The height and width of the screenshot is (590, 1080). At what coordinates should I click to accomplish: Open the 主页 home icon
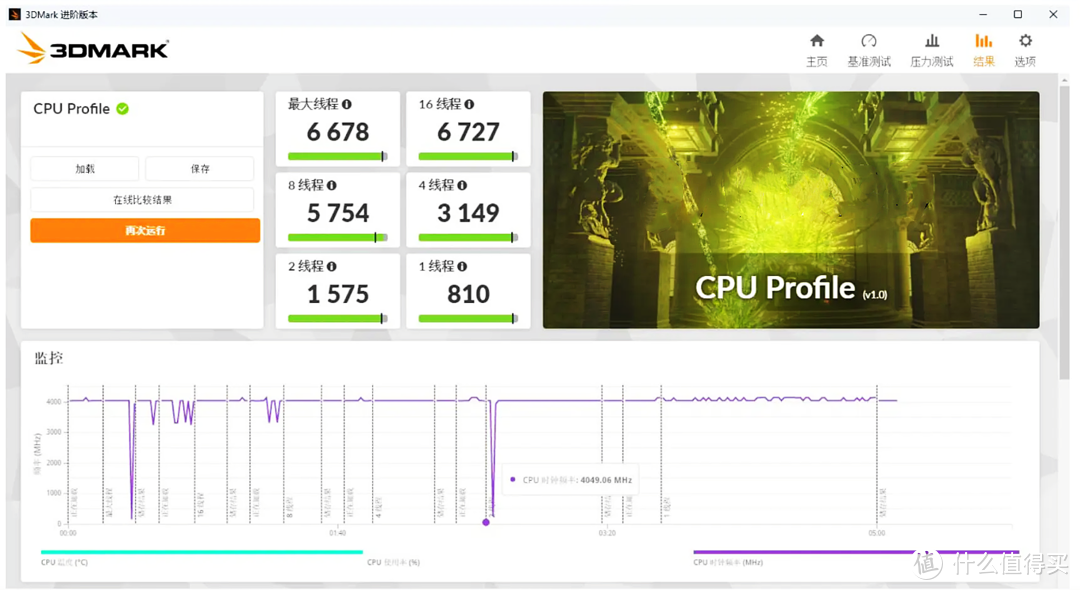tap(817, 41)
